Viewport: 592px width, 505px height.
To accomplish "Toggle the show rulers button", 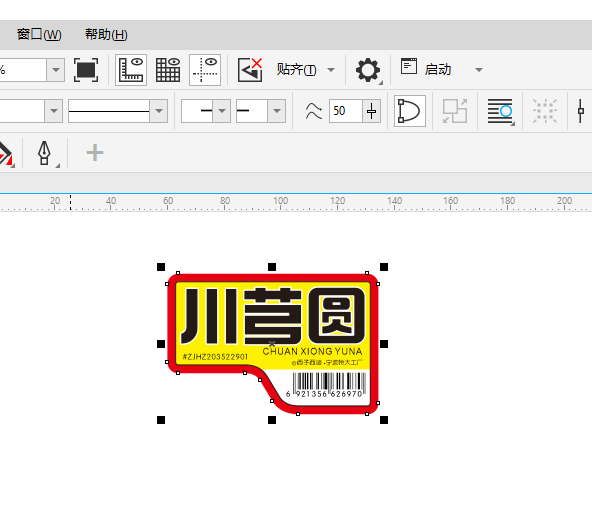I will [131, 70].
